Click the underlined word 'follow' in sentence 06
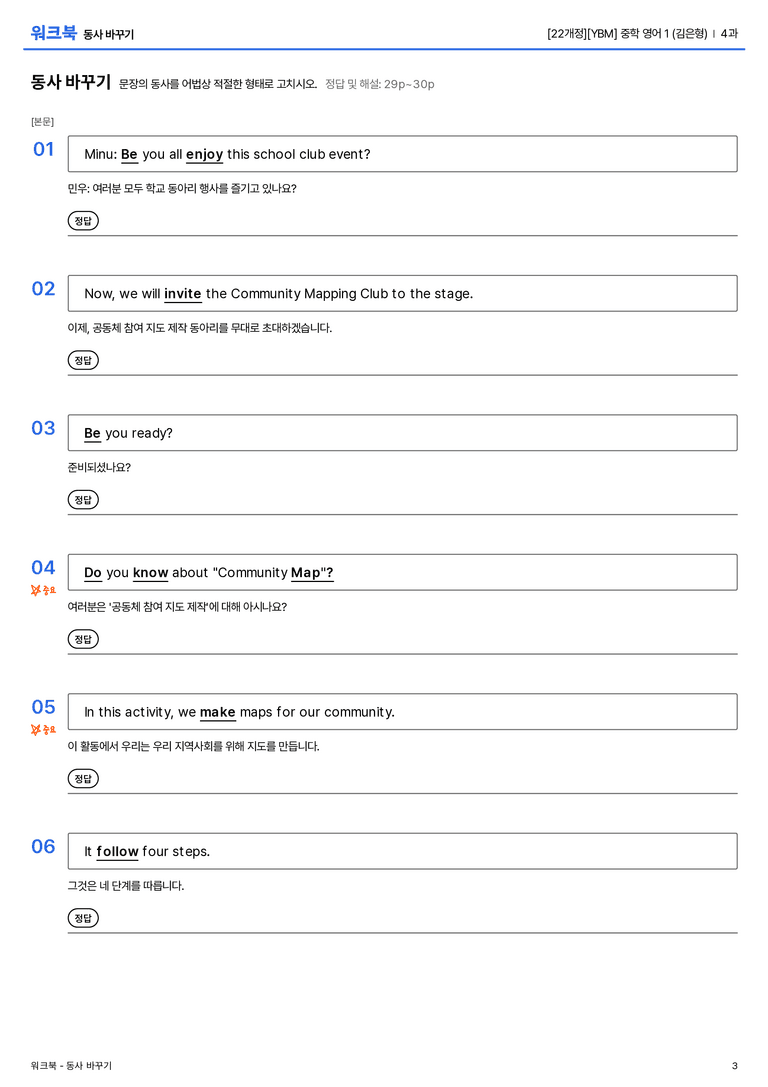 pos(117,851)
